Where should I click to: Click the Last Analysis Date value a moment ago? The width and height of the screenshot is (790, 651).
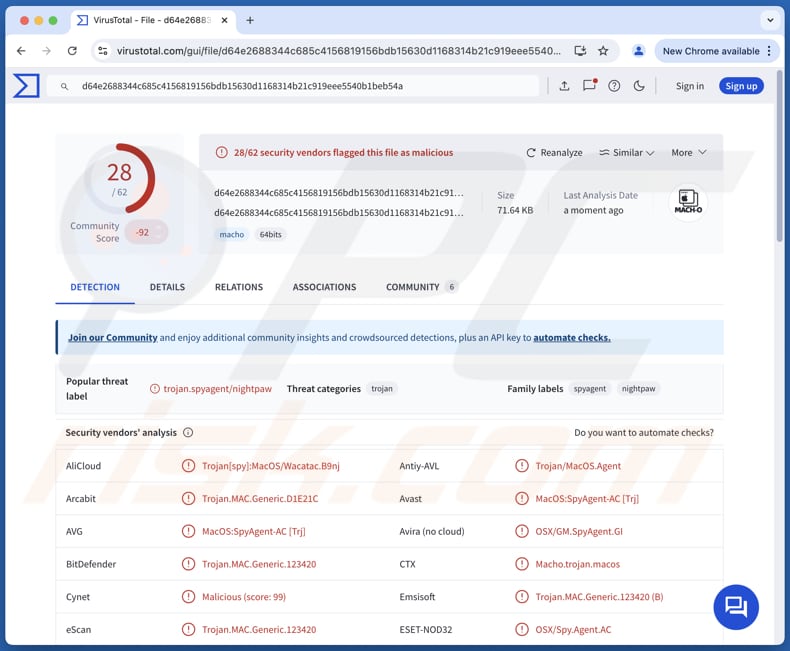[593, 210]
